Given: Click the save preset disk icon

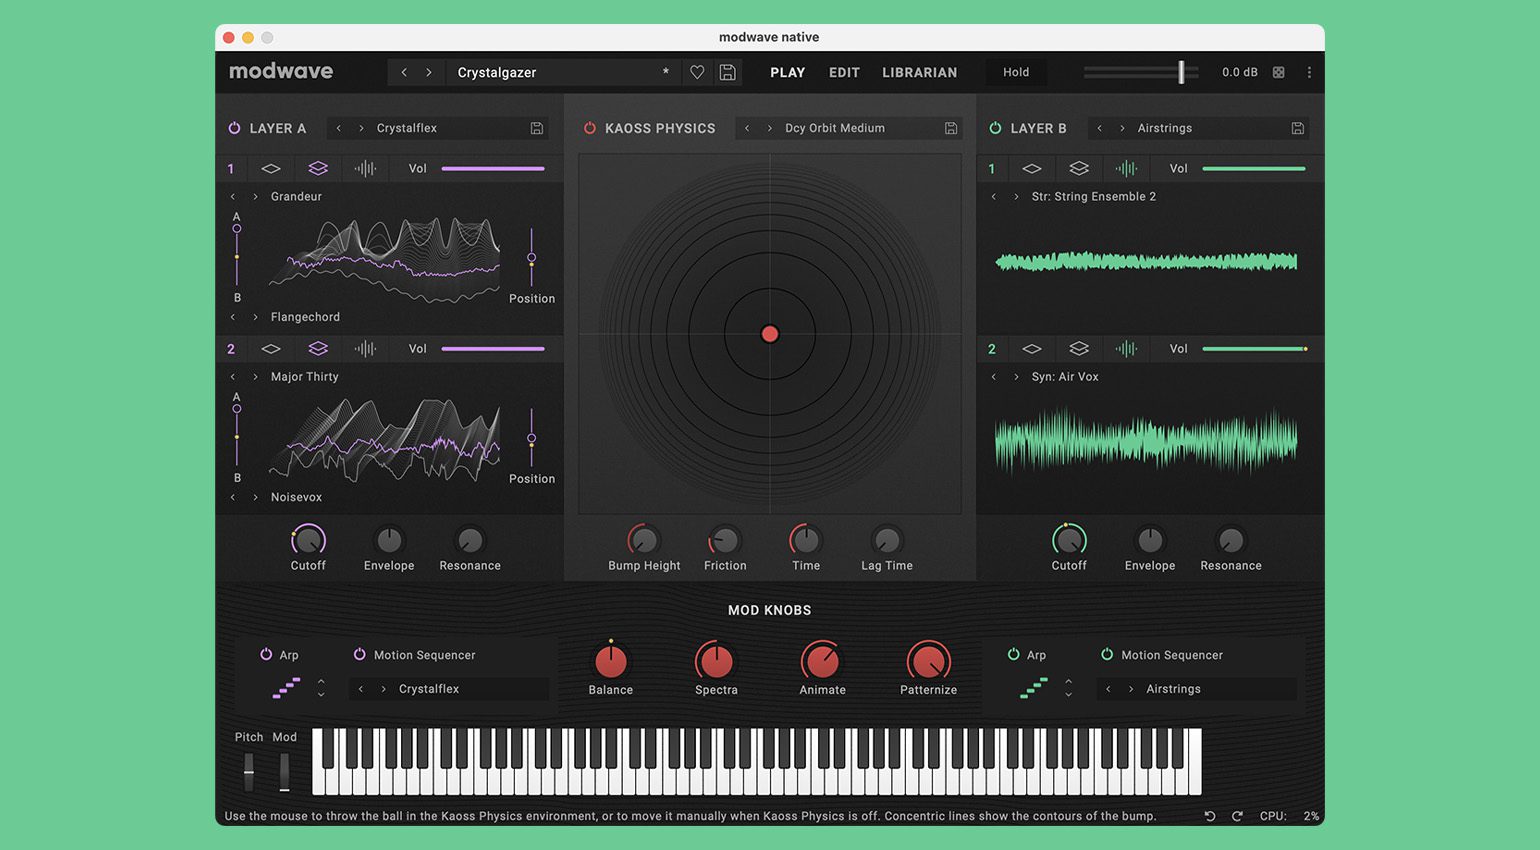Looking at the screenshot, I should 727,72.
